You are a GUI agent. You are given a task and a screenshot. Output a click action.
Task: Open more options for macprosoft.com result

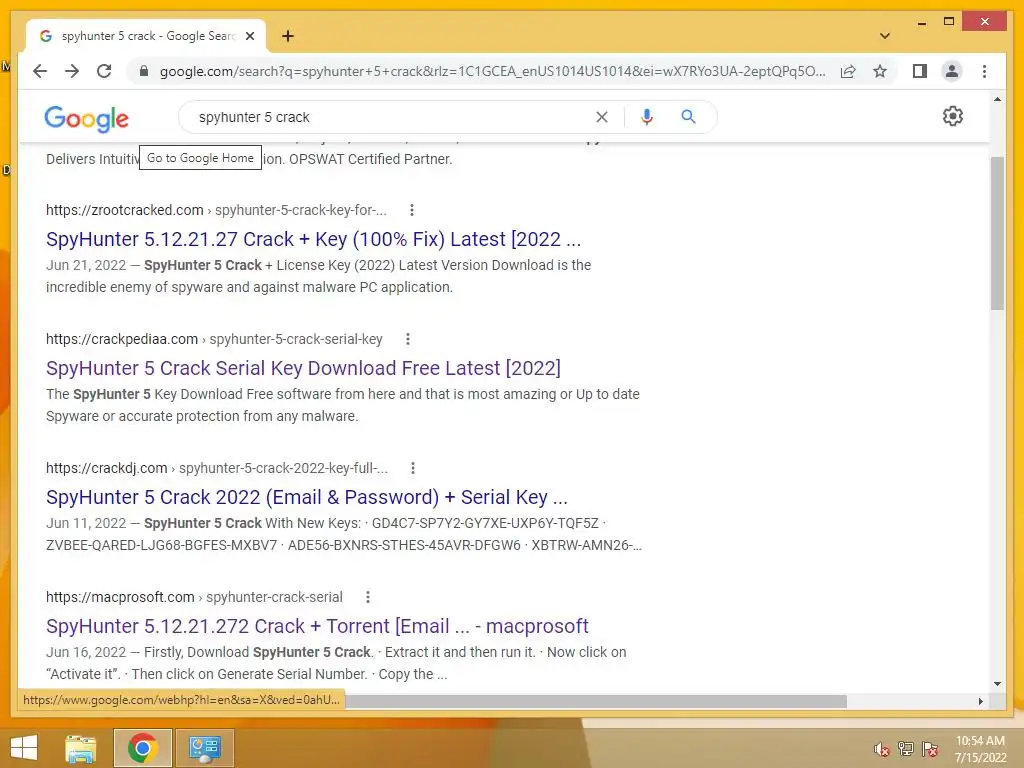pyautogui.click(x=368, y=597)
